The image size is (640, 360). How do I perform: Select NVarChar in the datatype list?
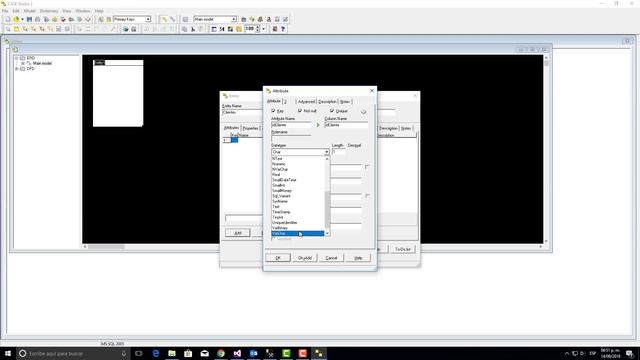click(x=298, y=169)
